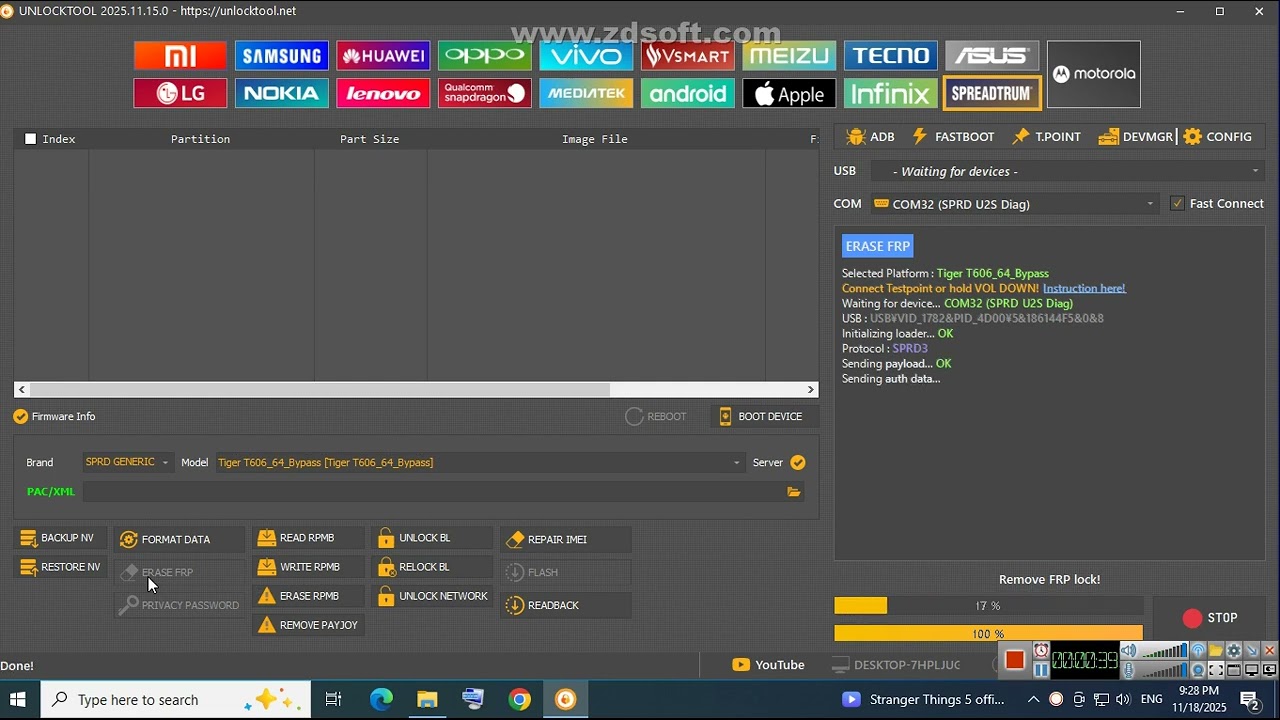Viewport: 1280px width, 720px height.
Task: Select the Xiaomi MI brand logo
Action: (x=180, y=56)
